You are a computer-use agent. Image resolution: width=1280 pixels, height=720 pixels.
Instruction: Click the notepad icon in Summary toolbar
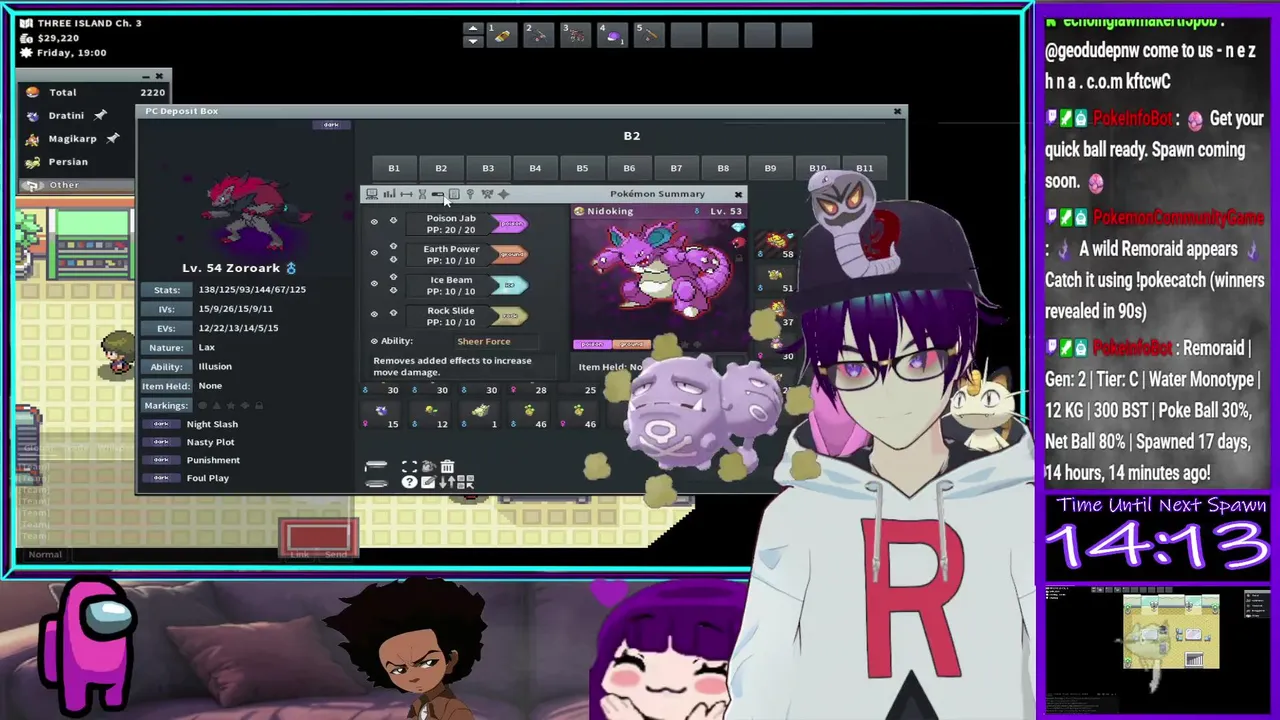[454, 194]
